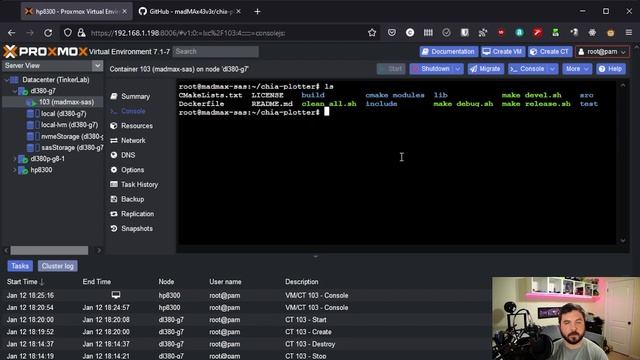Switch to the GitHub chia-plotter tab

(x=190, y=11)
